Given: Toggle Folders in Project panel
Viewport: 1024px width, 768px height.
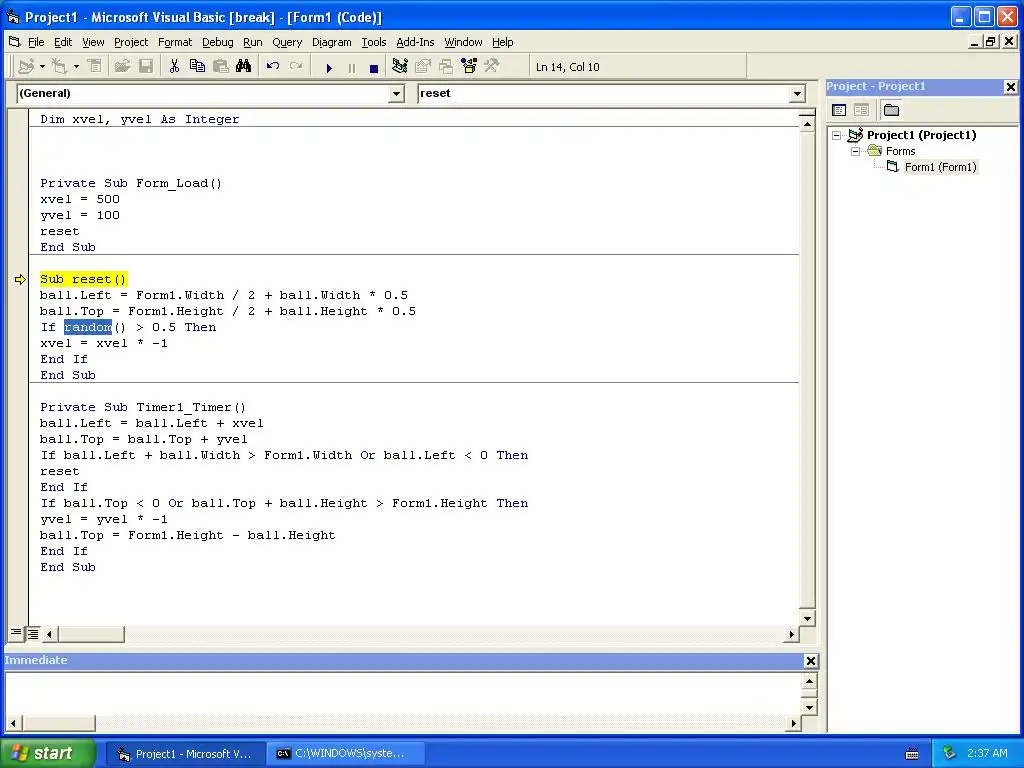Looking at the screenshot, I should click(891, 110).
